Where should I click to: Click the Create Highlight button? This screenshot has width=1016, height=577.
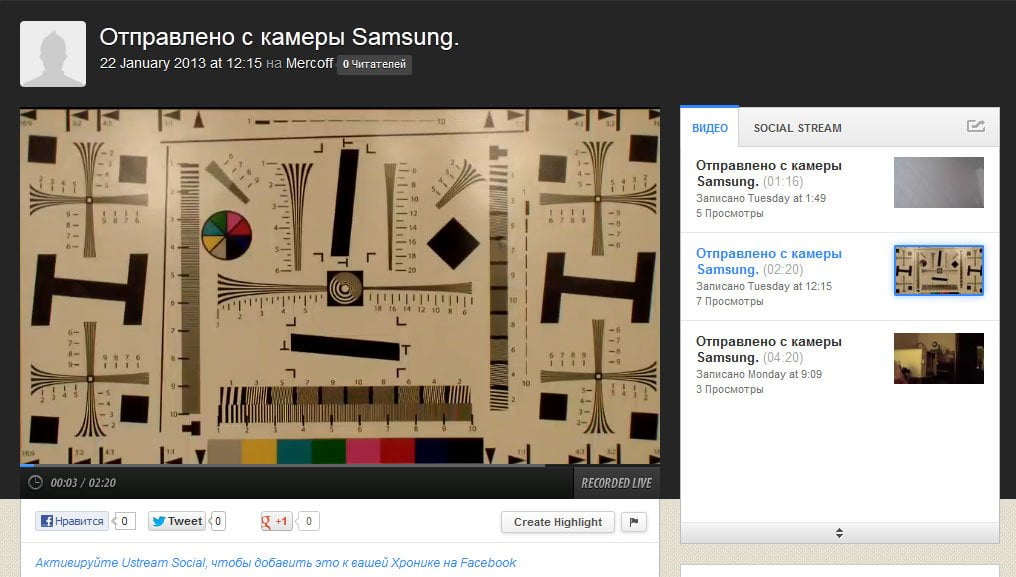(558, 522)
